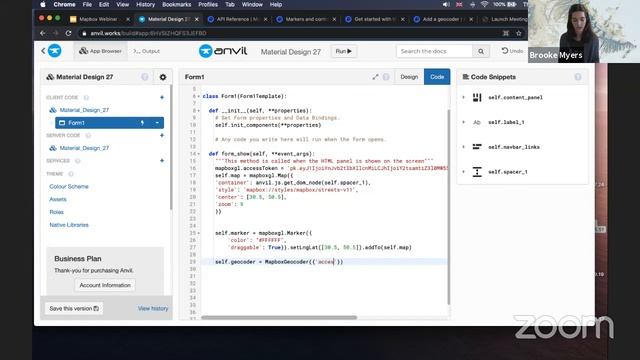The height and width of the screenshot is (360, 640).
Task: Open Roles theme link
Action: point(56,212)
